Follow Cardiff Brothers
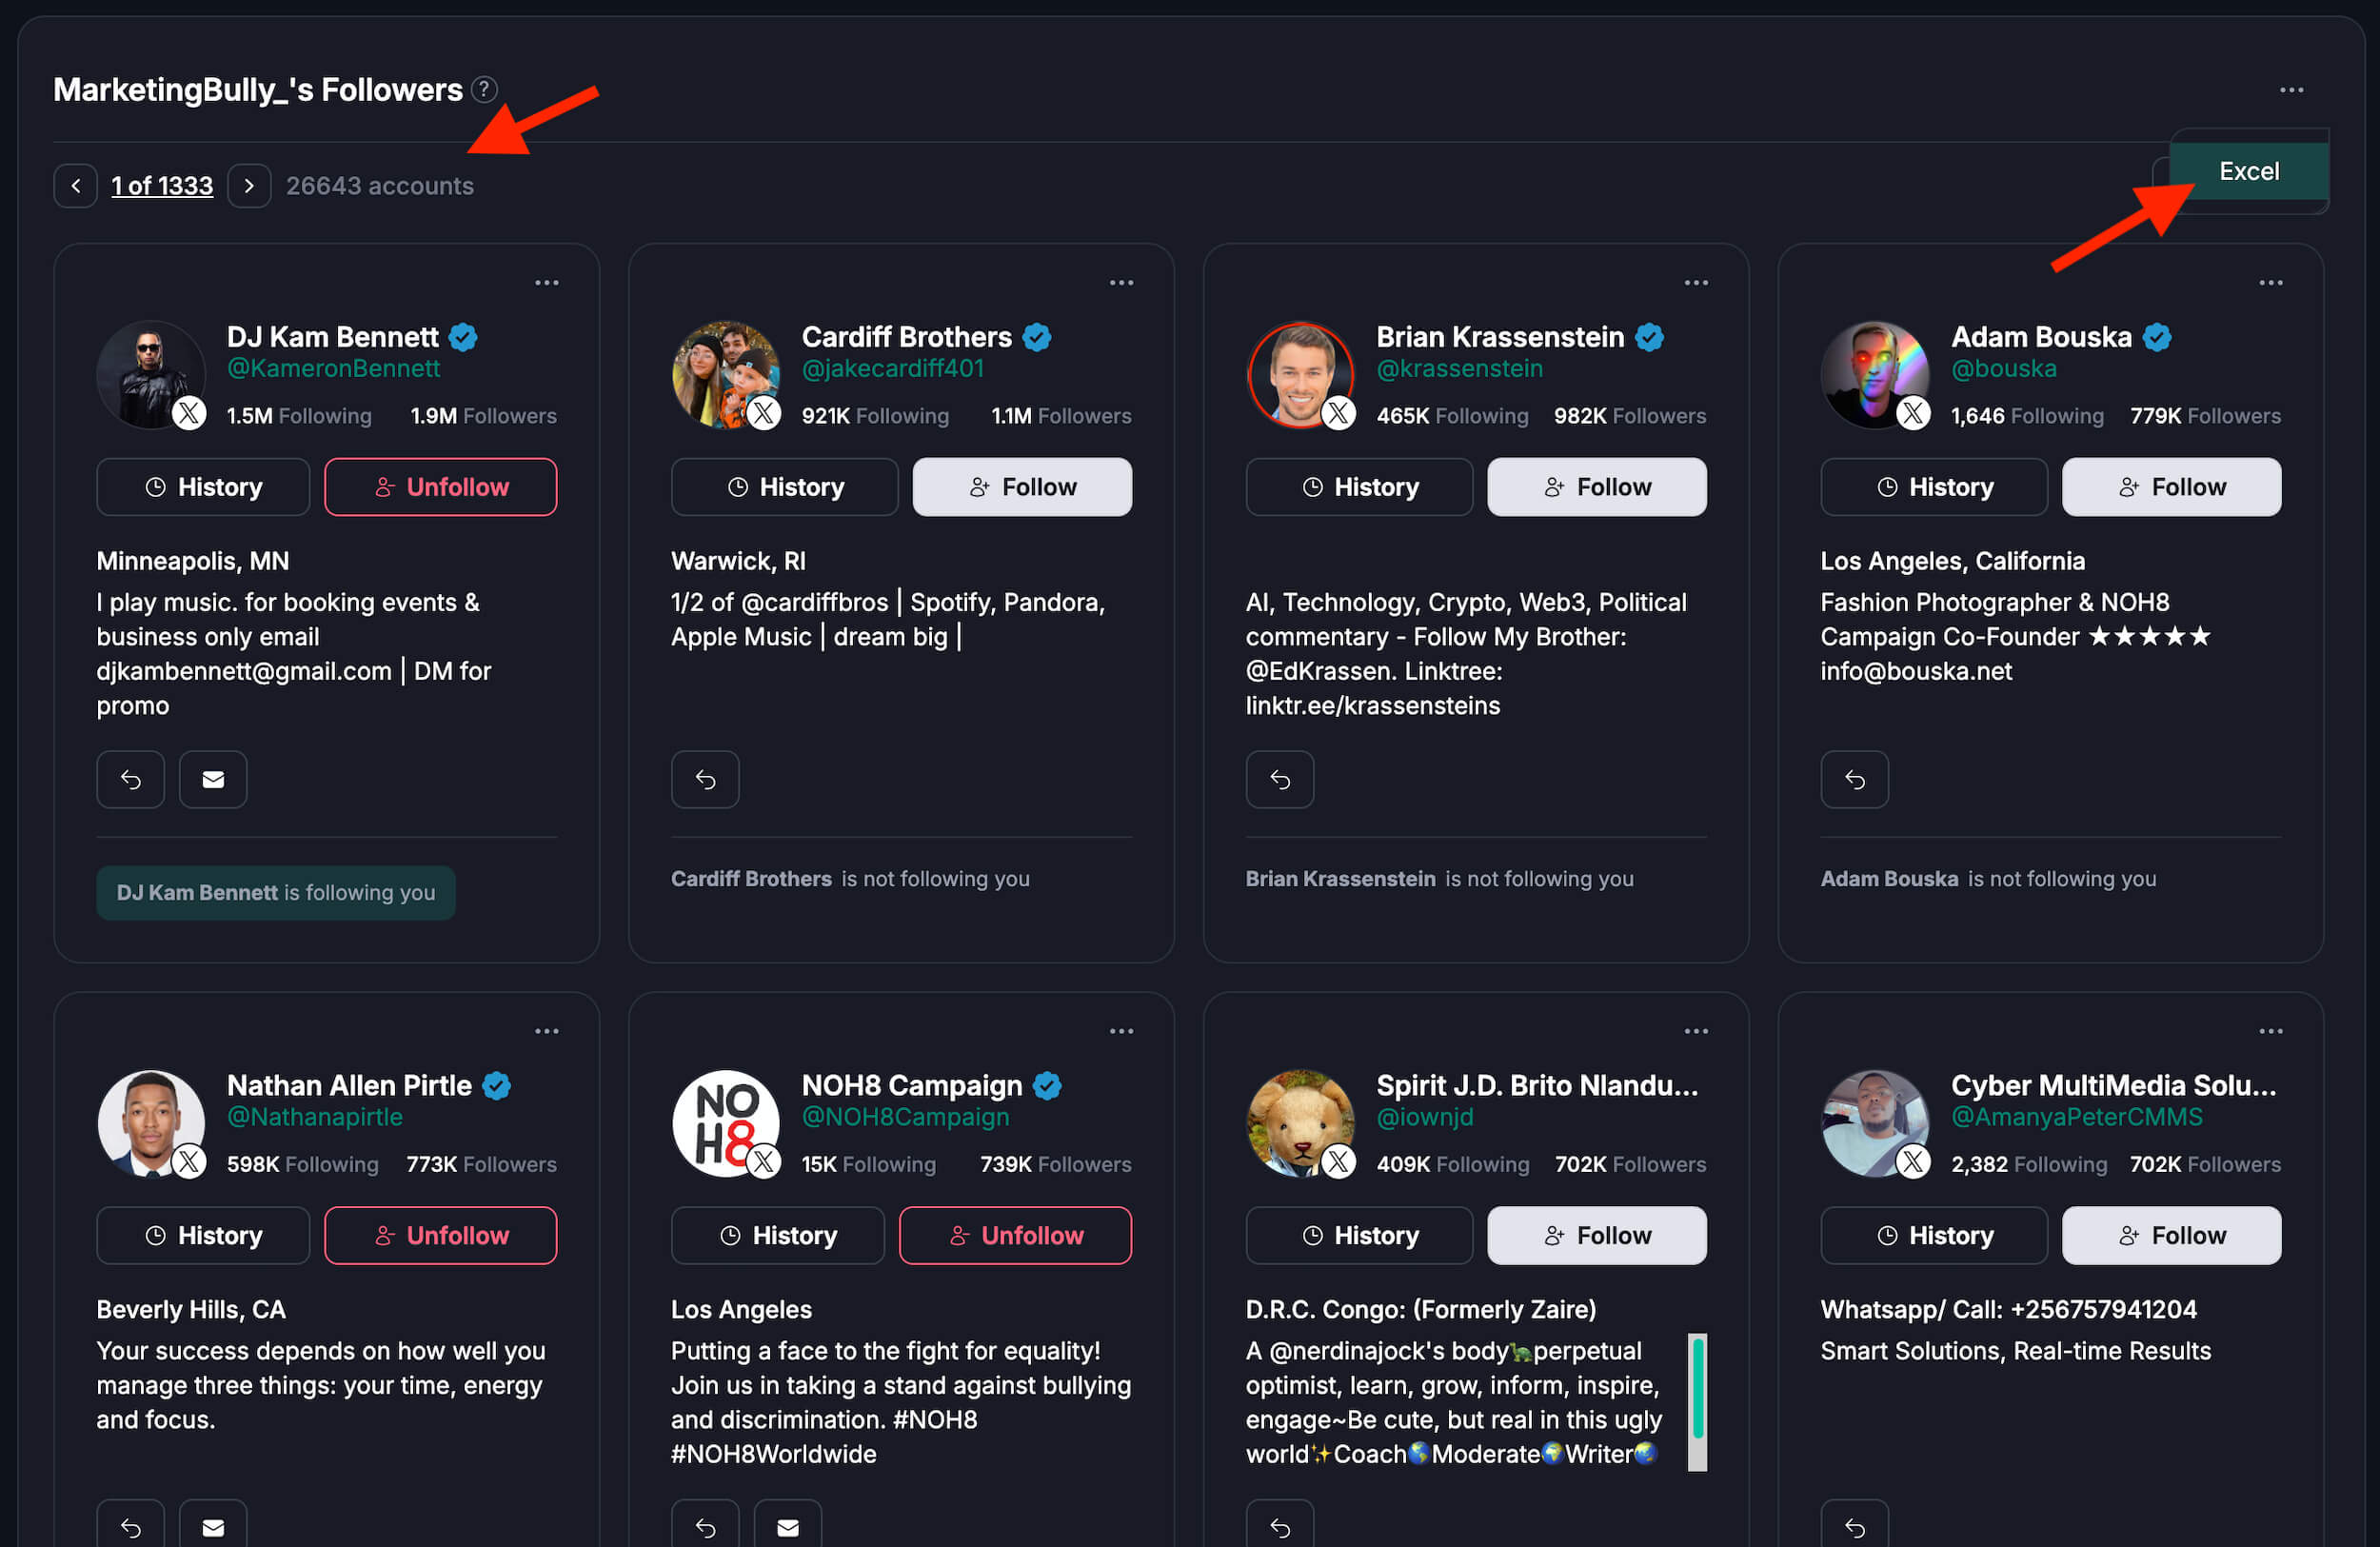The image size is (2380, 1547). (1021, 487)
